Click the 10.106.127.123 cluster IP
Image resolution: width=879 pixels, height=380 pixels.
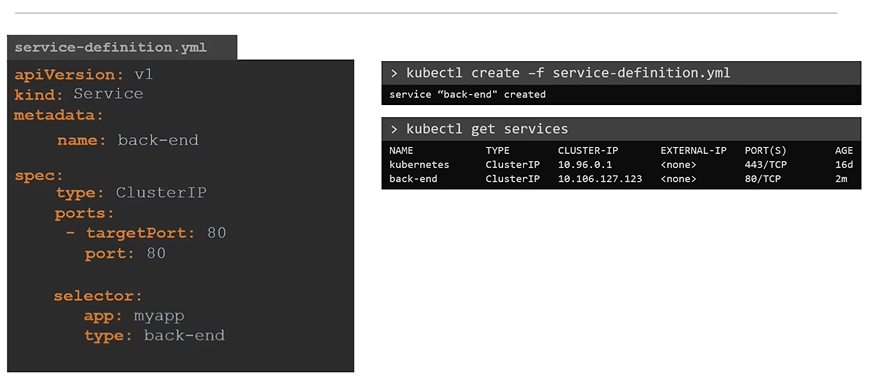pyautogui.click(x=600, y=179)
